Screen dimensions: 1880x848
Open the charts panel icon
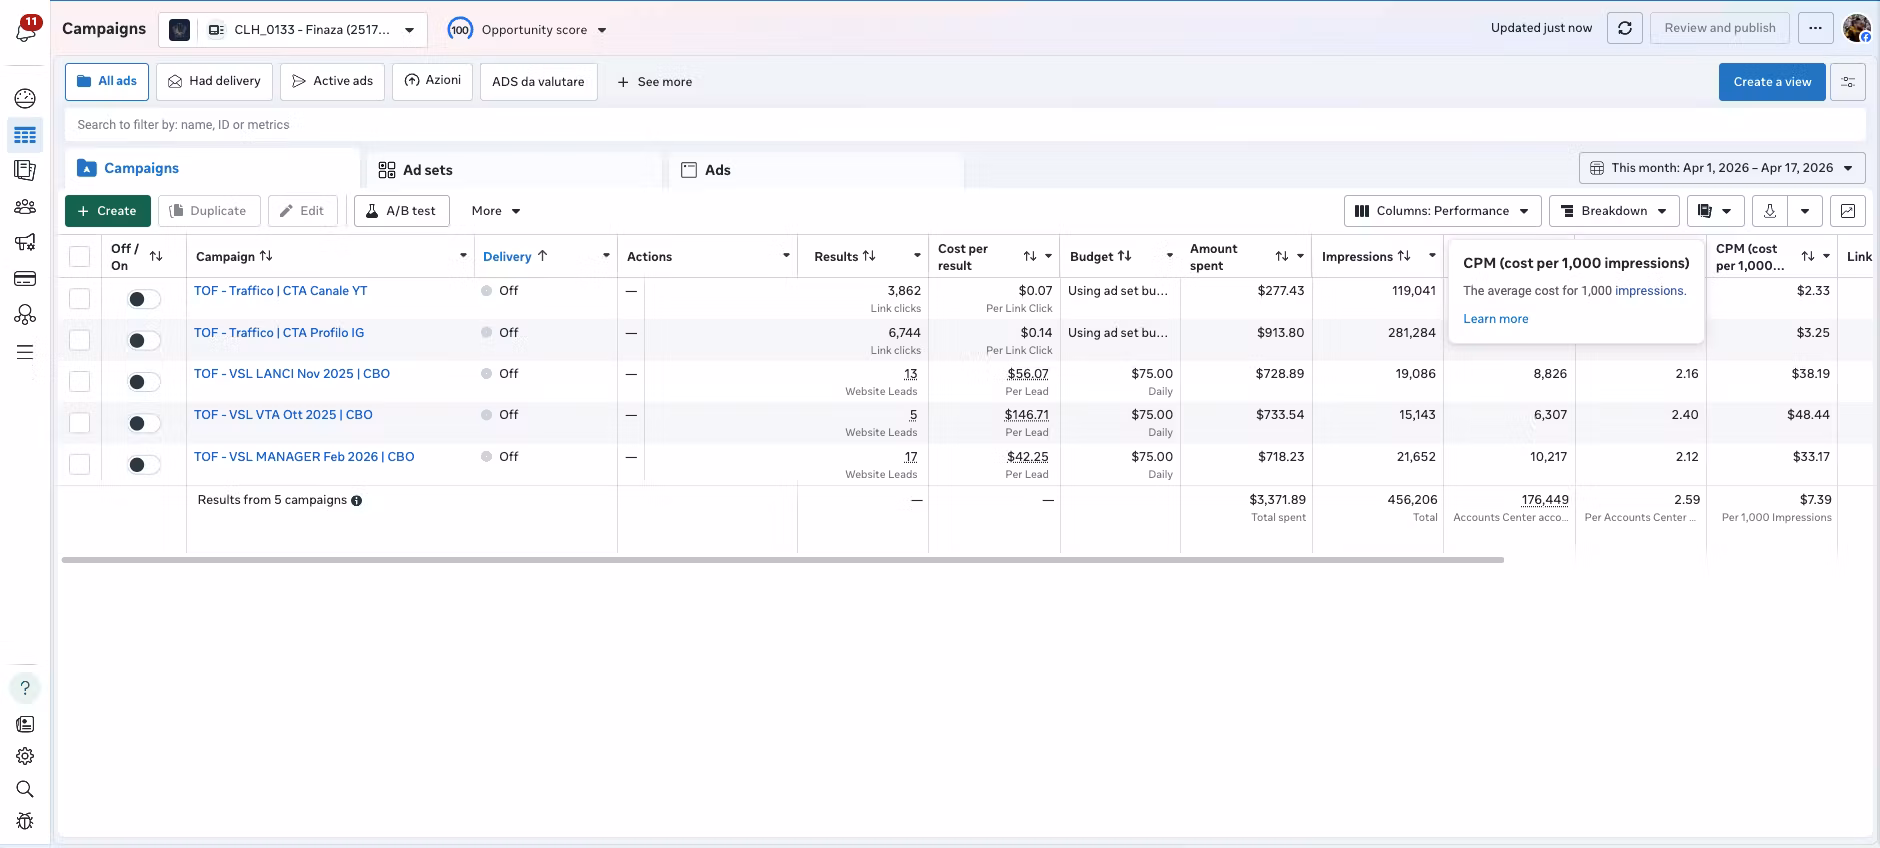(1848, 211)
